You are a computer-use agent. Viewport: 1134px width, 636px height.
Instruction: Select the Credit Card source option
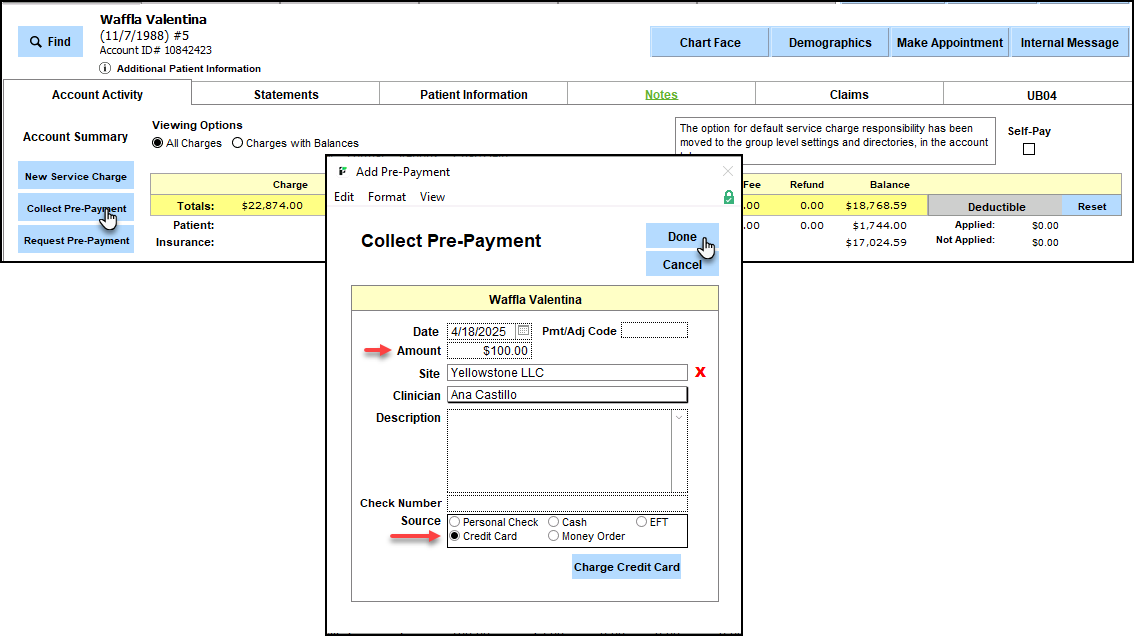point(455,536)
